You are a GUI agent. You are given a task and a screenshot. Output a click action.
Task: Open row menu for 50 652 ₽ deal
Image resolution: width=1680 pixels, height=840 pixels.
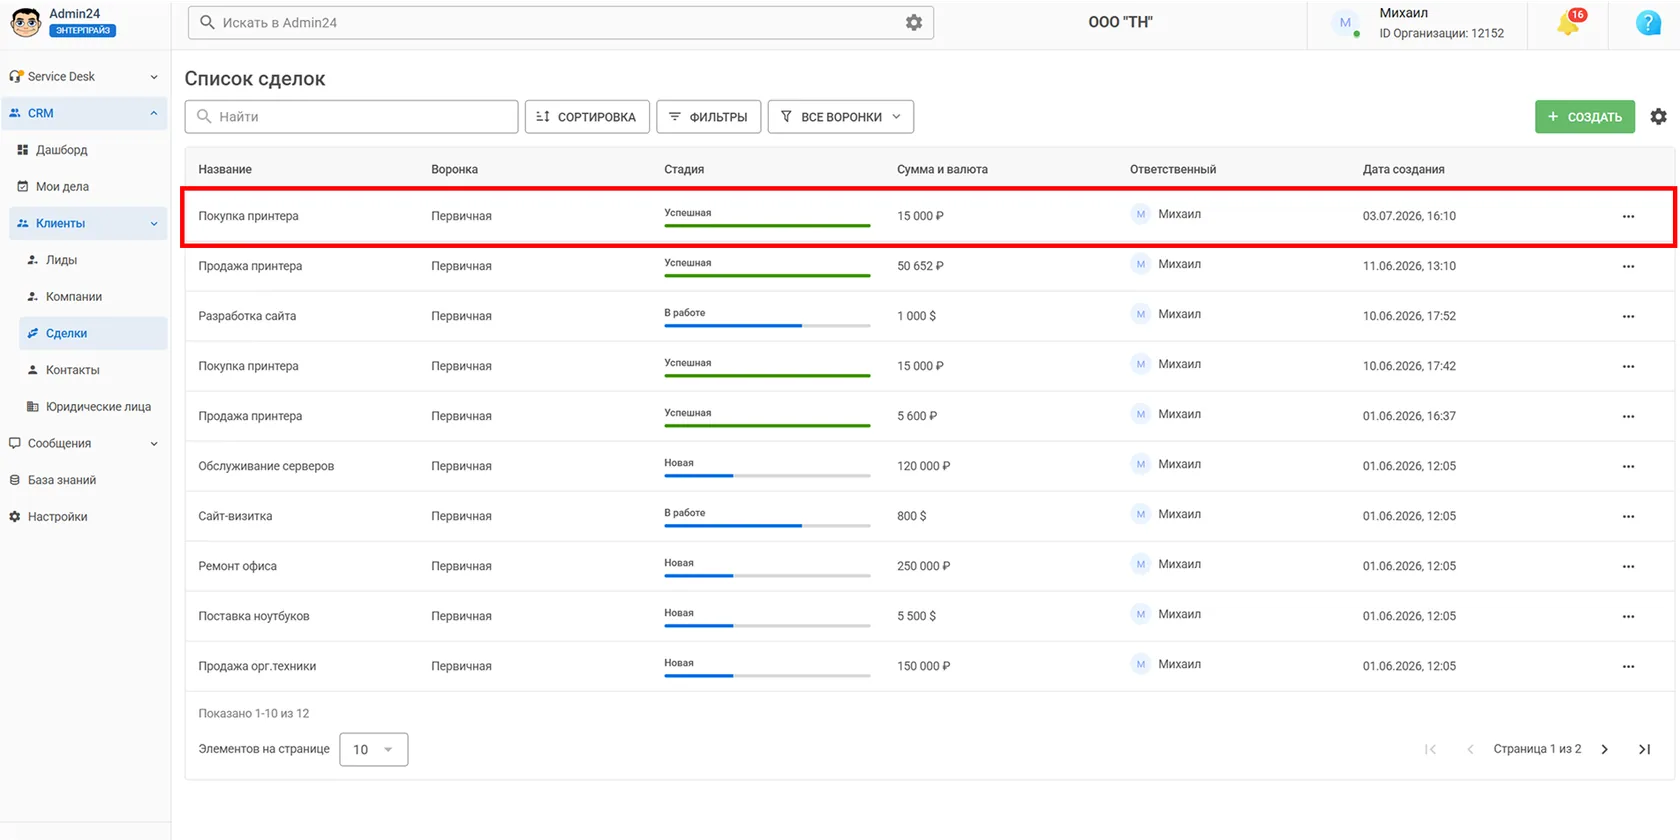pos(1628,266)
